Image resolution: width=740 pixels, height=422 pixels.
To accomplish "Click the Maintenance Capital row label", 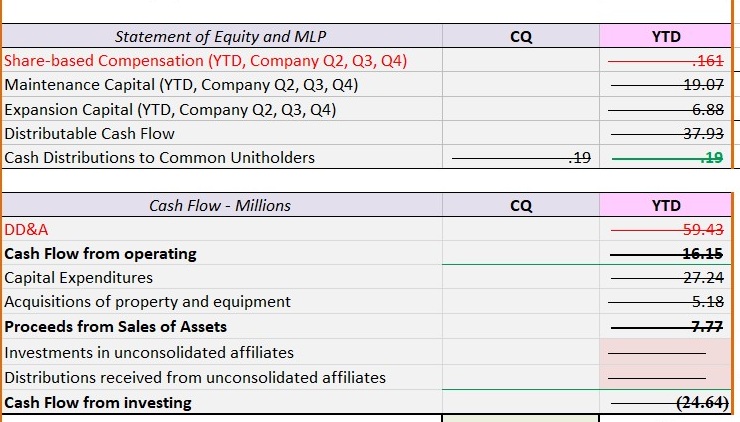I will [181, 85].
